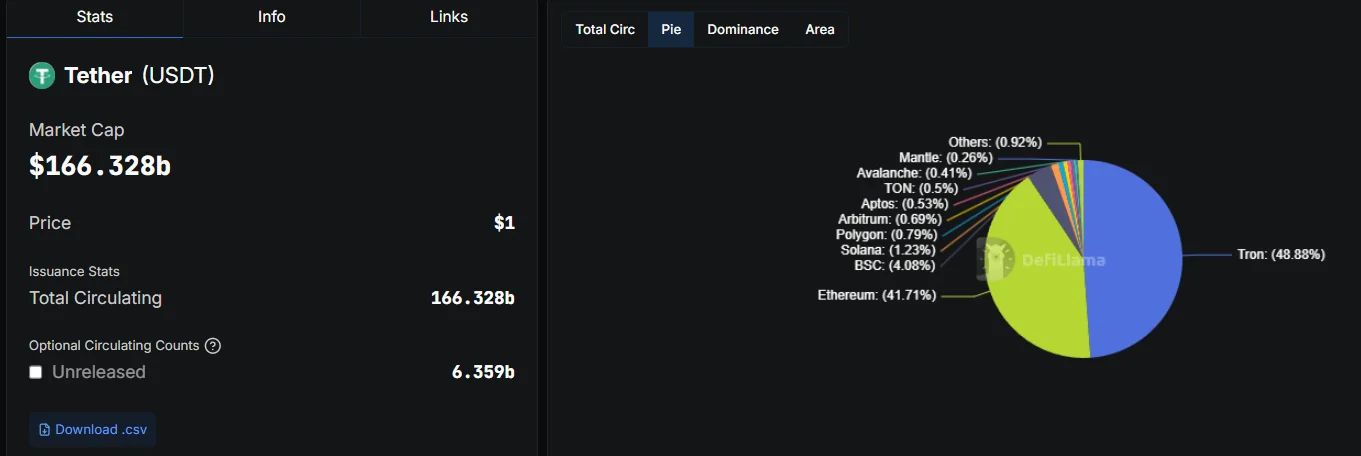Viewport: 1361px width, 456px height.
Task: Select the Total Circ chart view
Action: tap(605, 29)
